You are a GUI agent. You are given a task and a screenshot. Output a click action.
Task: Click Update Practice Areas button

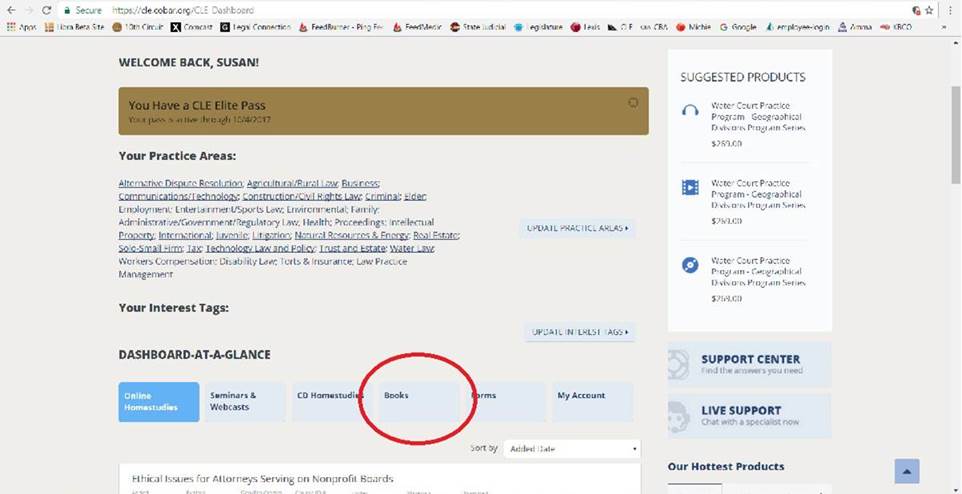(x=577, y=228)
